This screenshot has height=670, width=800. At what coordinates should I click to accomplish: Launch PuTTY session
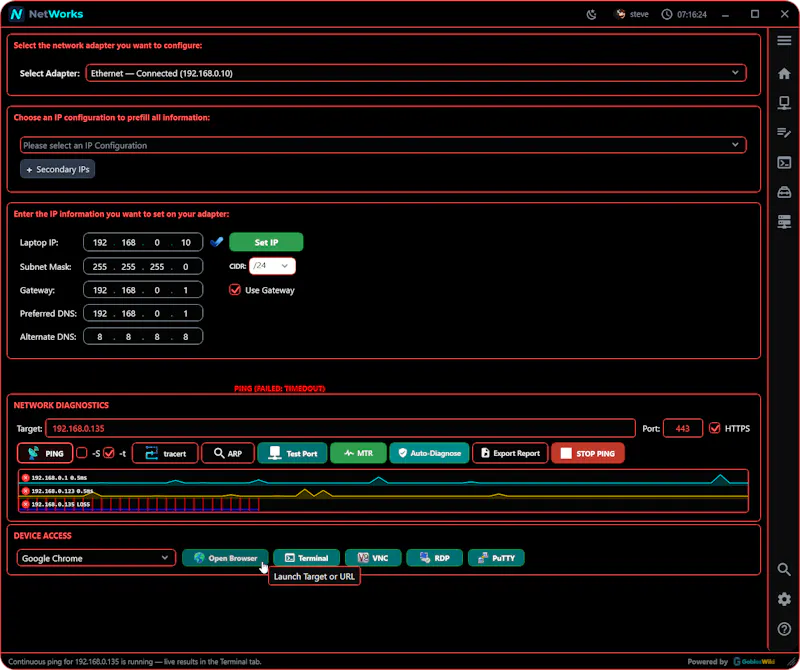coord(496,558)
